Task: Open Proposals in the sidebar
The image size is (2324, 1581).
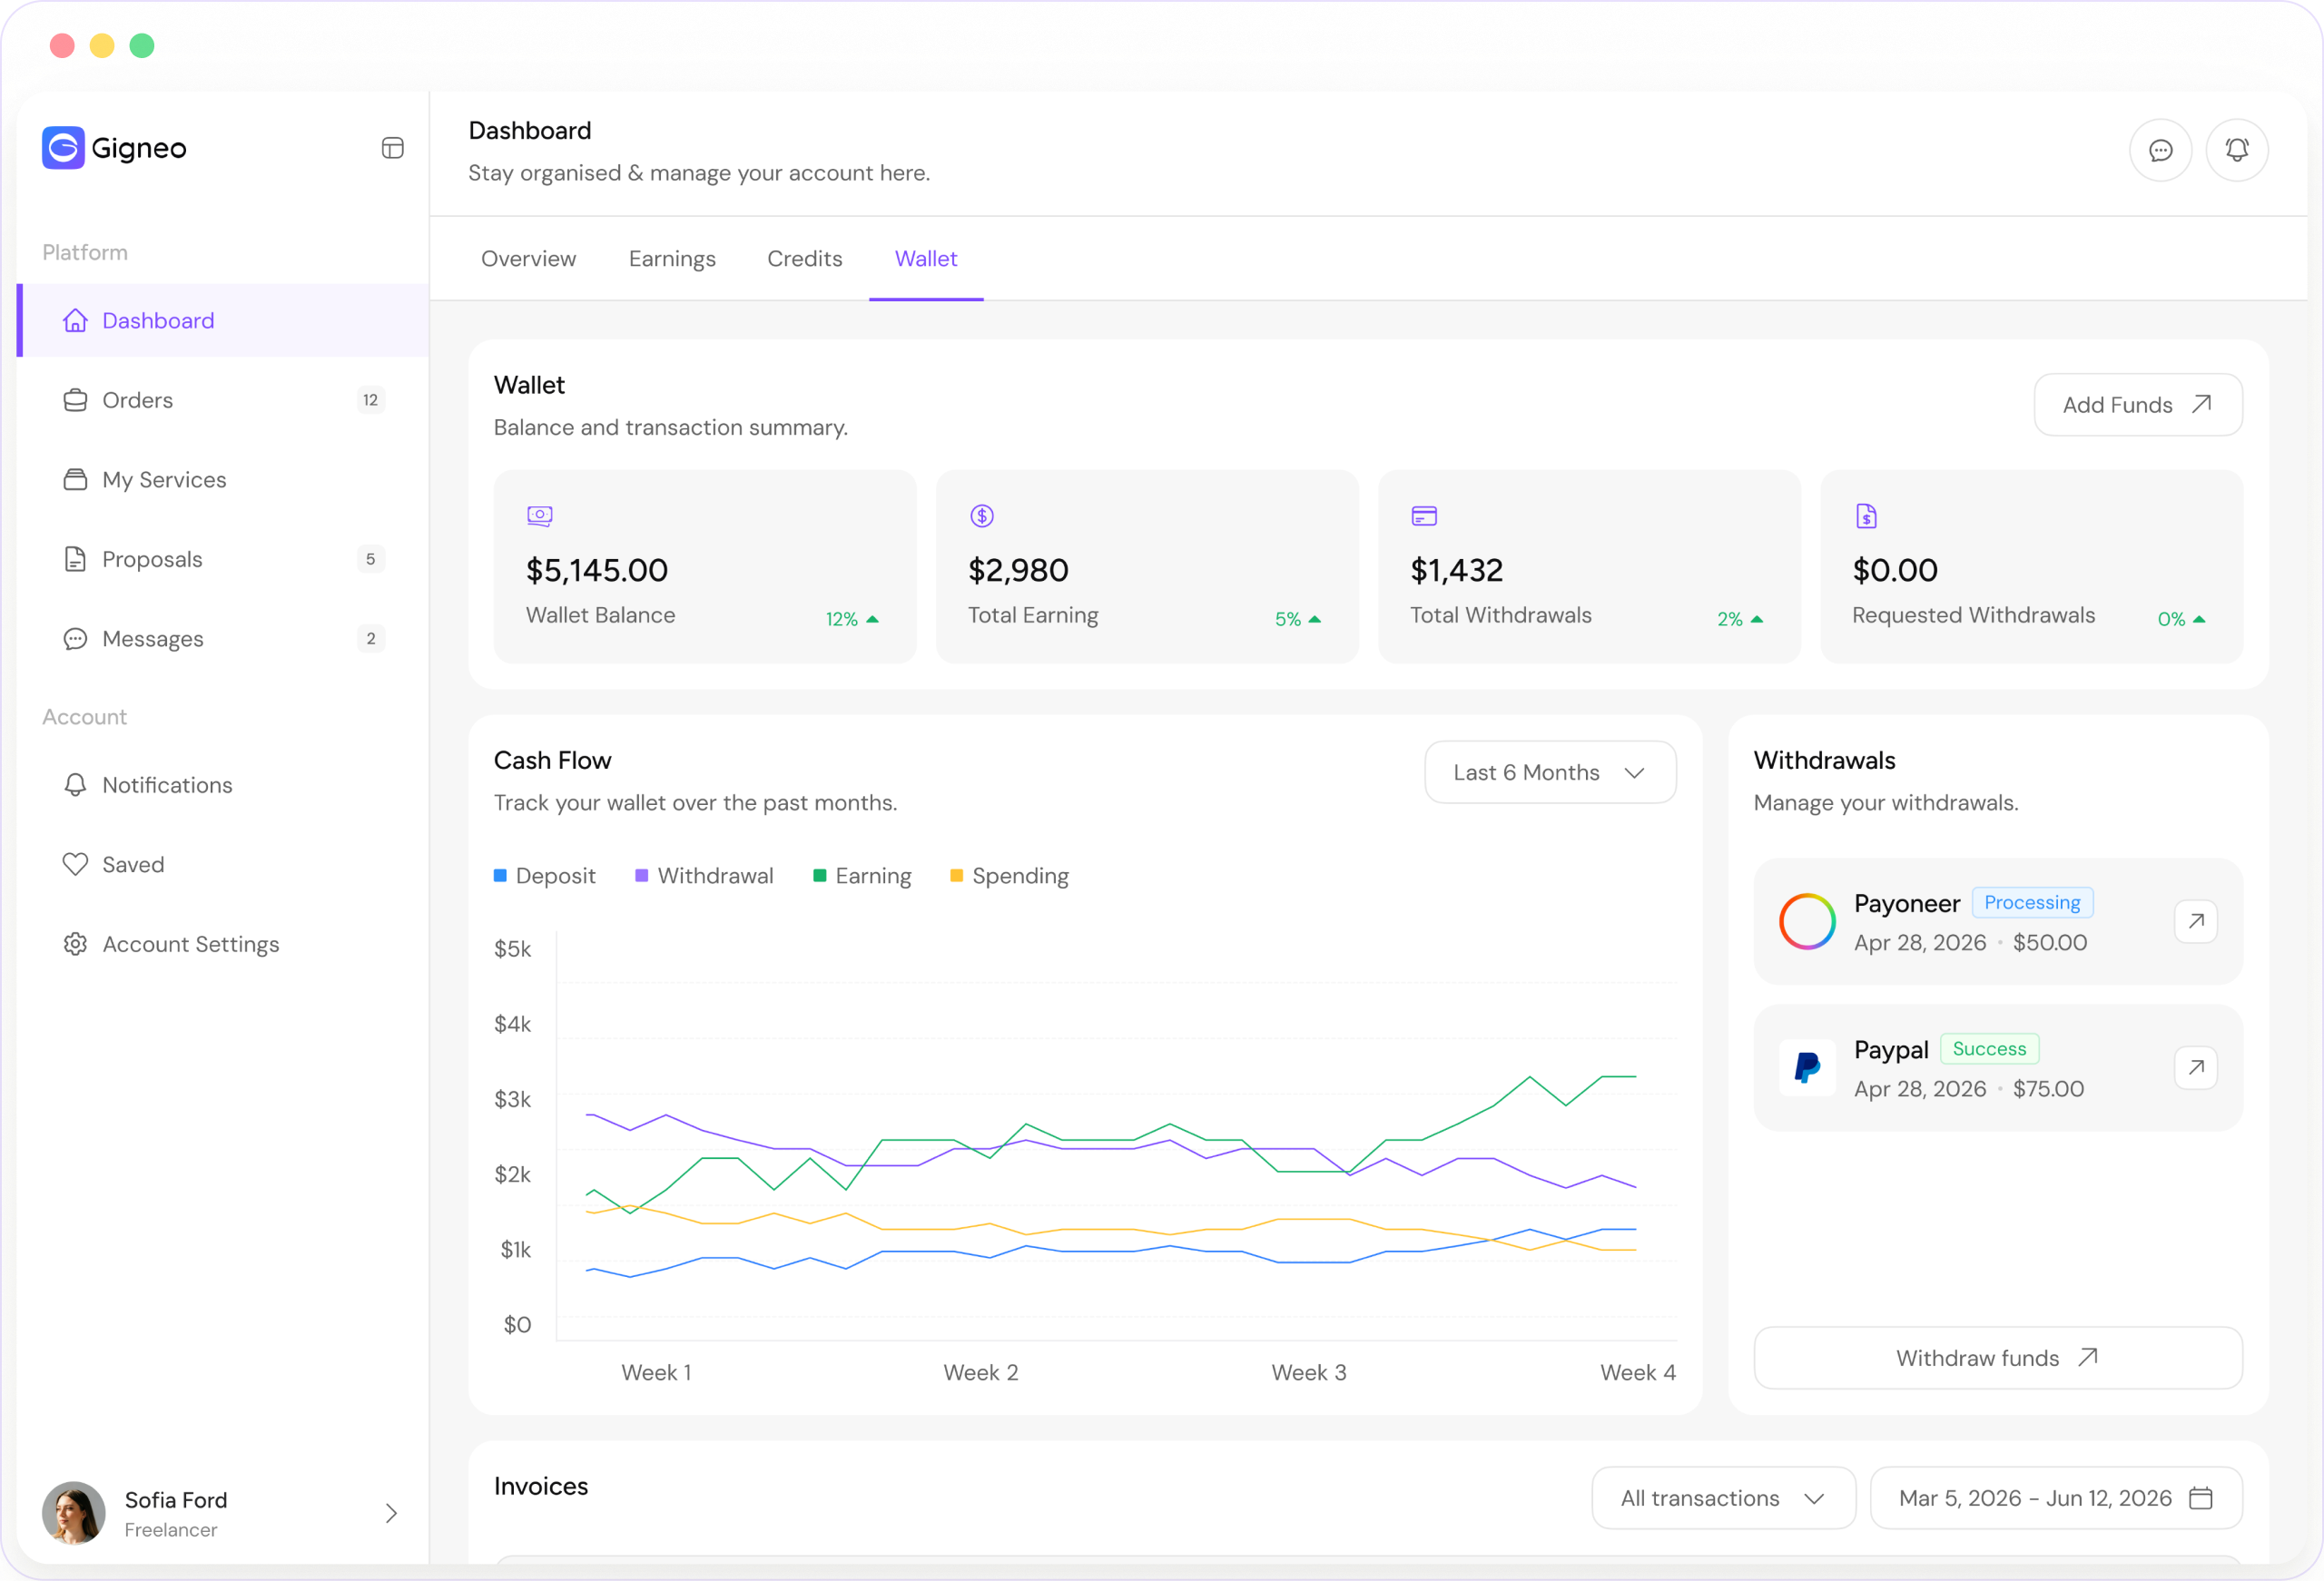Action: coord(223,559)
